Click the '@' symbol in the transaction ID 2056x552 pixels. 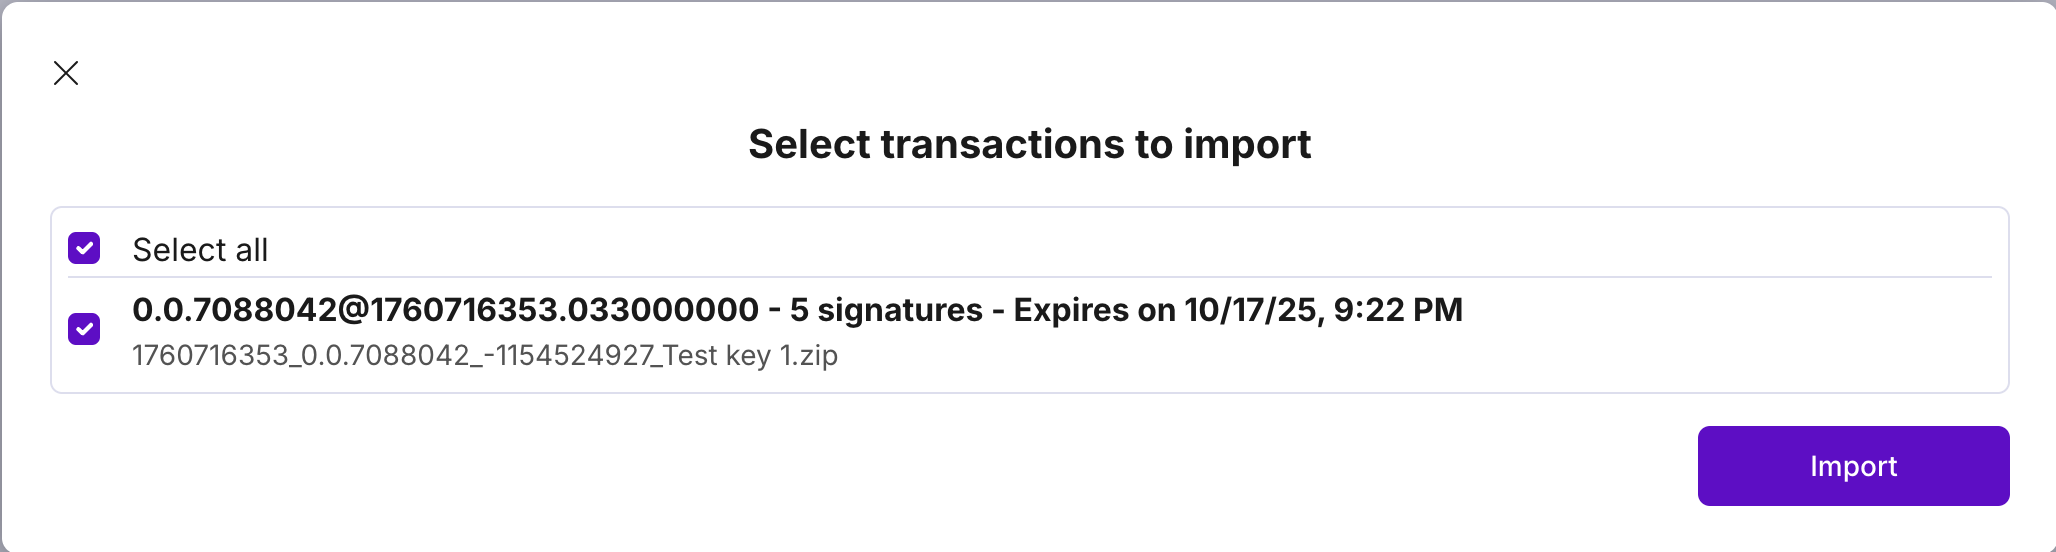click(354, 310)
